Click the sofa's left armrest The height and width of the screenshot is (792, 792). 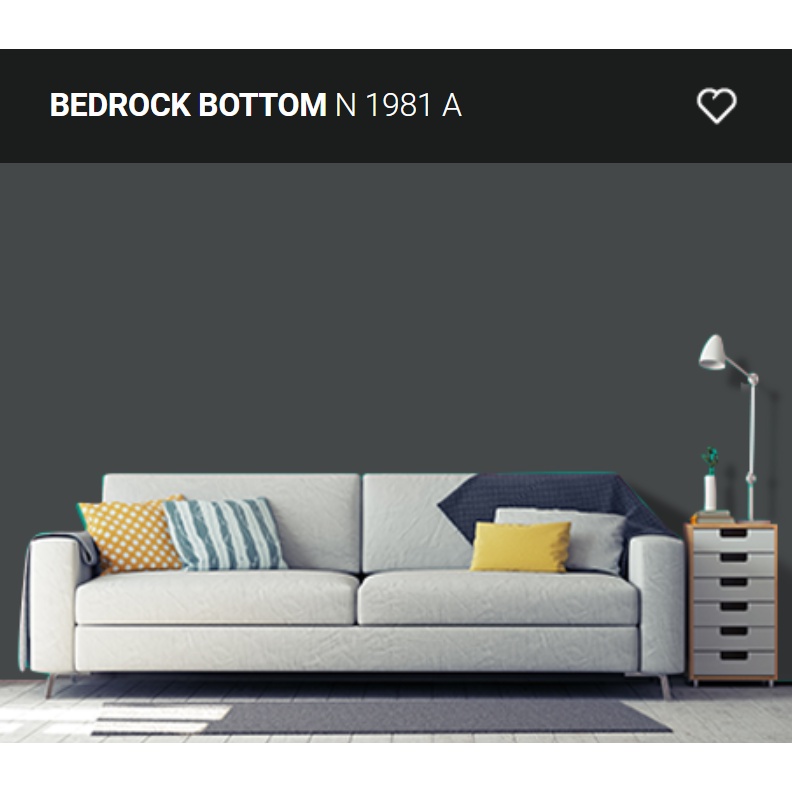53,604
